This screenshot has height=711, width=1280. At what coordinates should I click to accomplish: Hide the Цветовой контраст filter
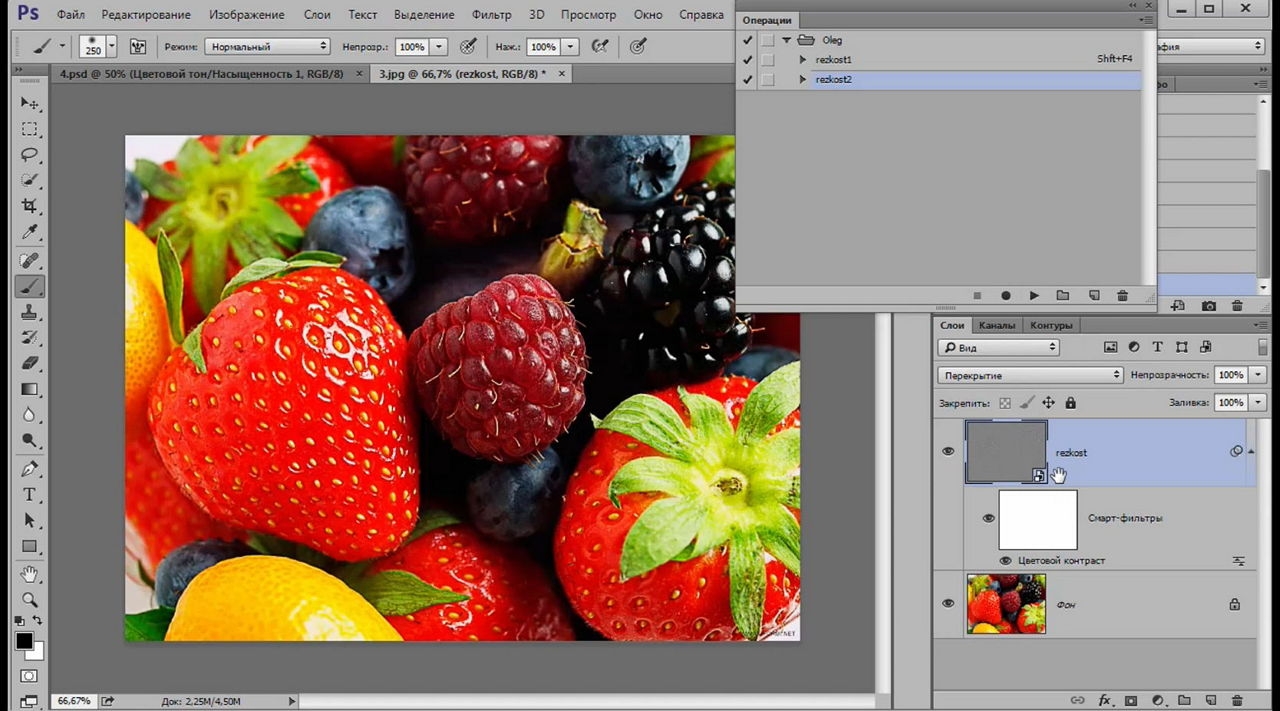1005,561
